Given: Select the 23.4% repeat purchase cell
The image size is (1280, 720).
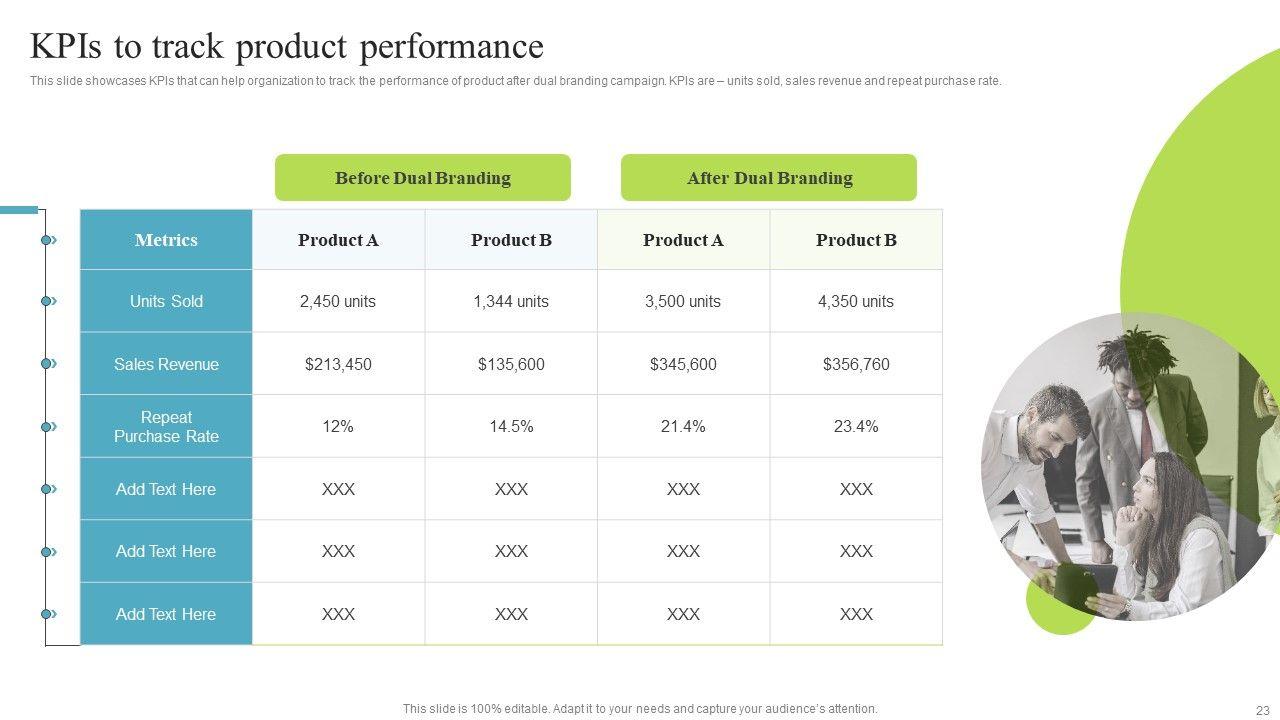Looking at the screenshot, I should pos(856,427).
